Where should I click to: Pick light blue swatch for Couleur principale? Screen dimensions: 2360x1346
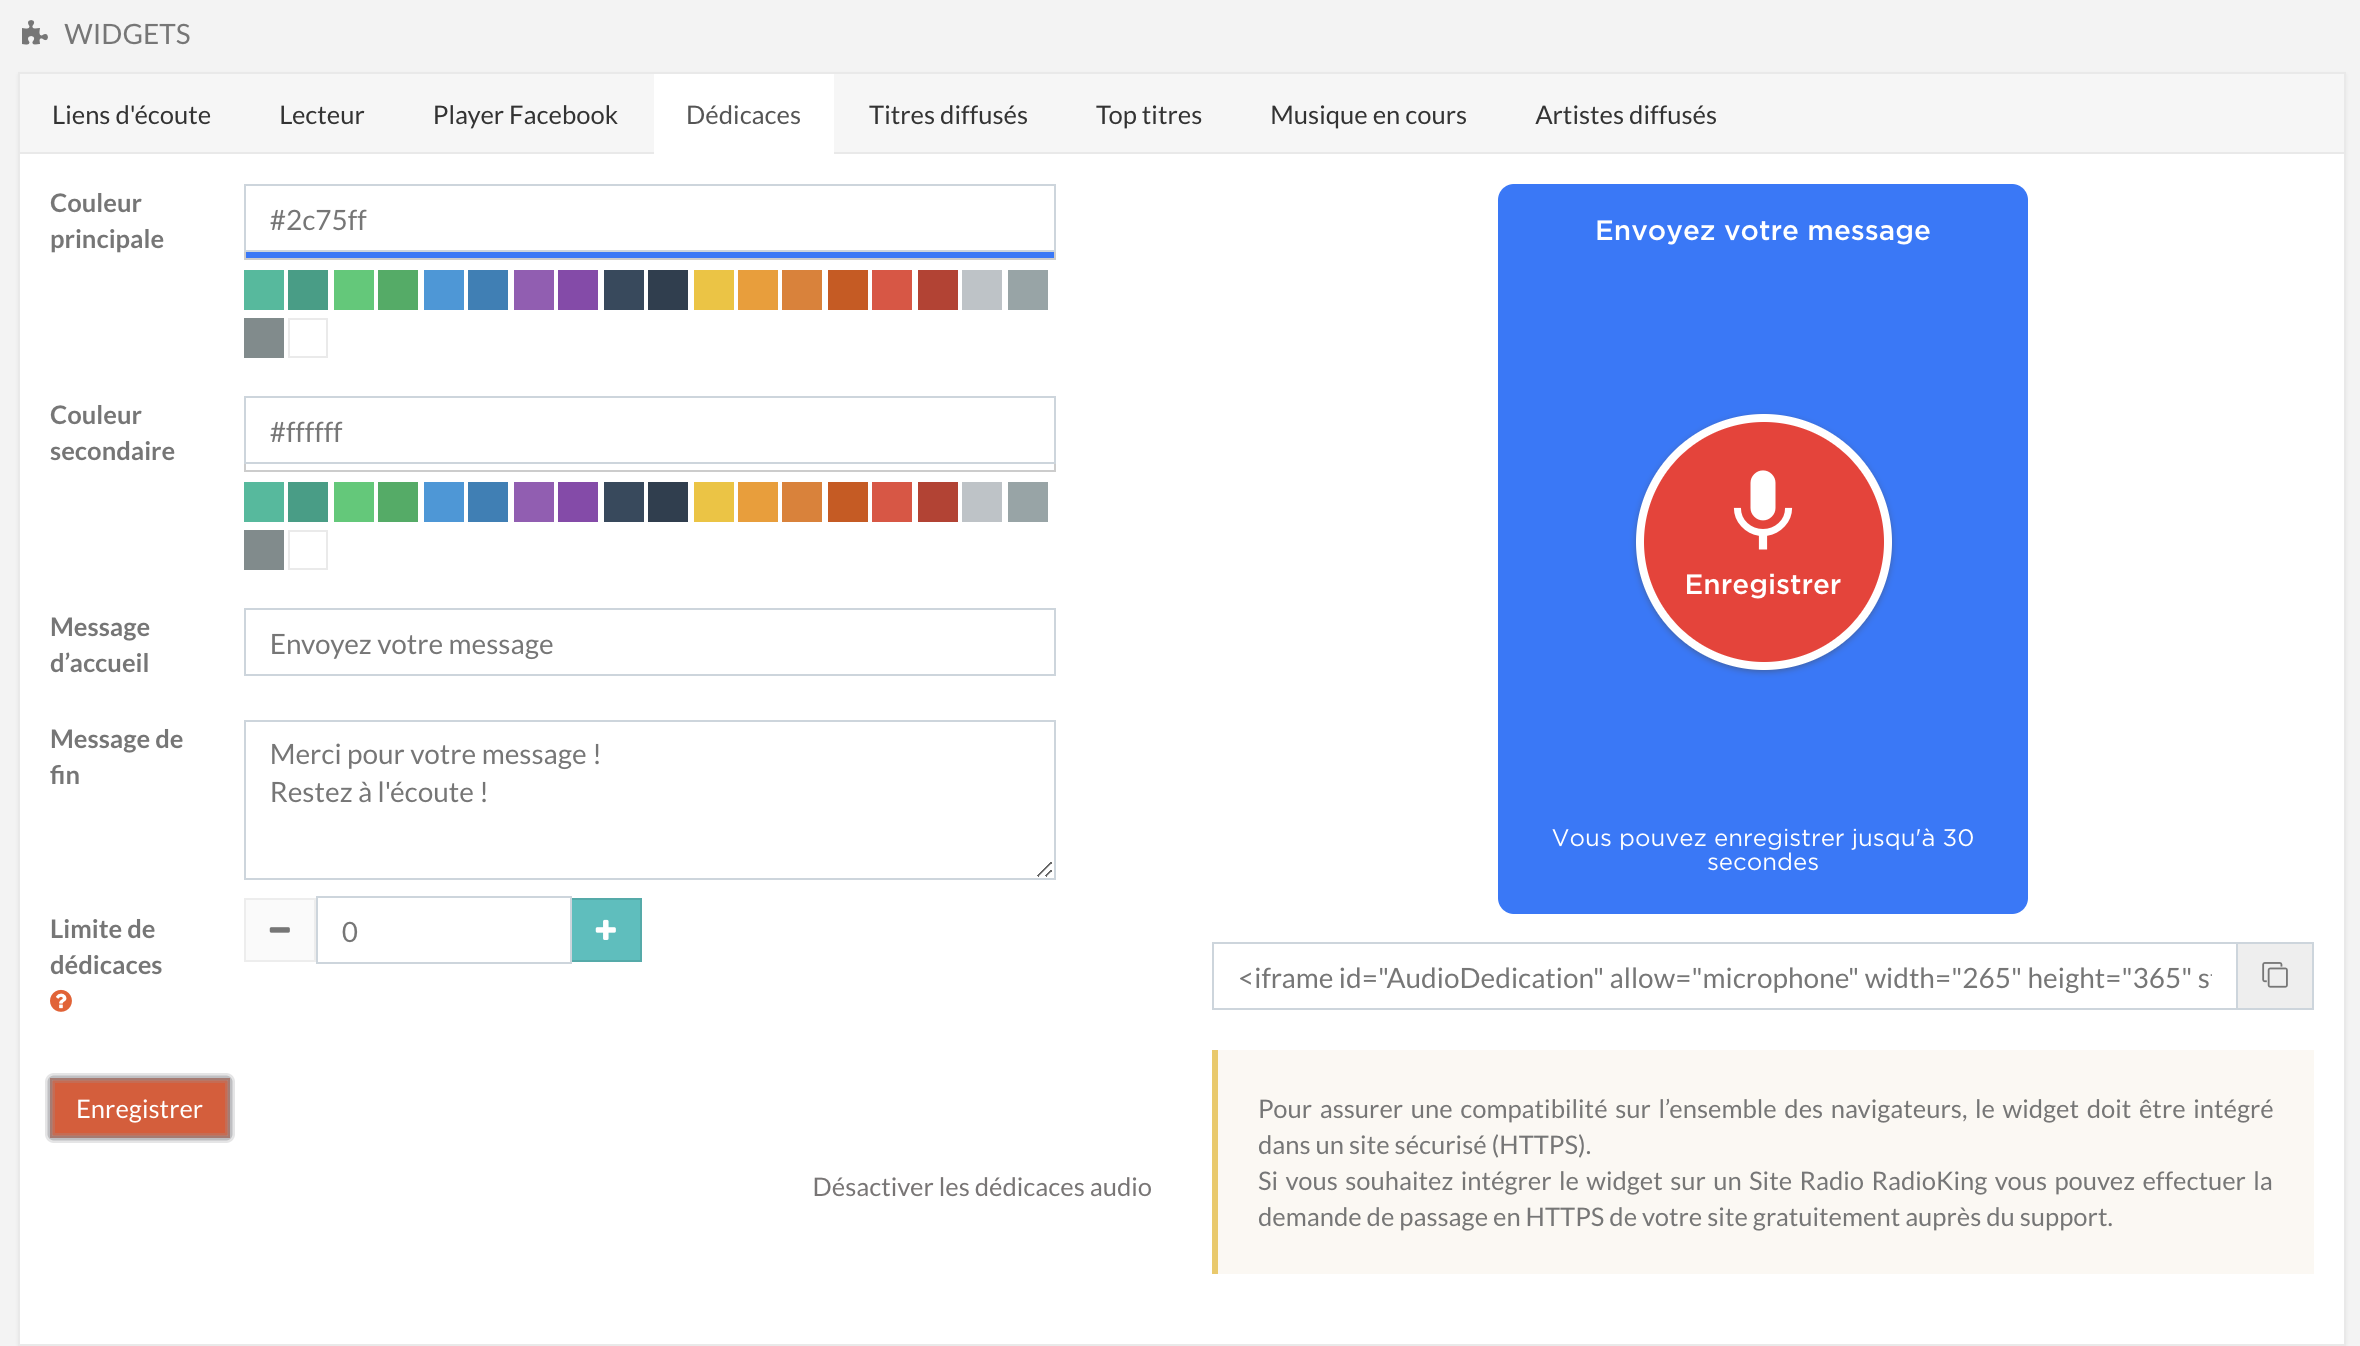coord(444,290)
